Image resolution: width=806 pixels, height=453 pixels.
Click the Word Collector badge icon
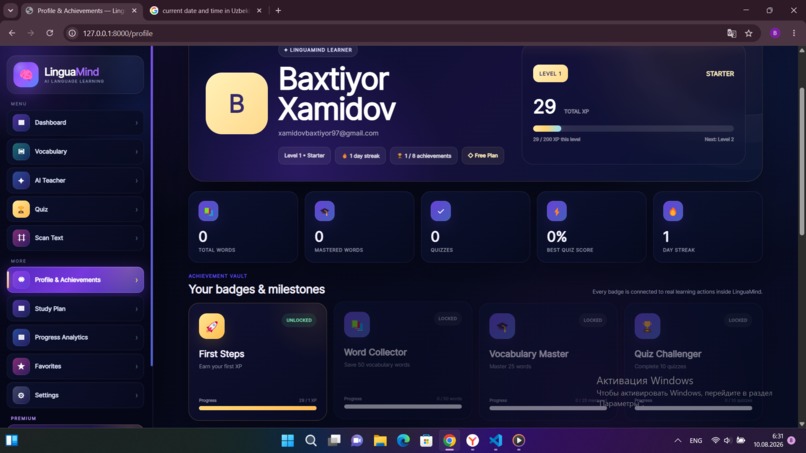coord(357,324)
